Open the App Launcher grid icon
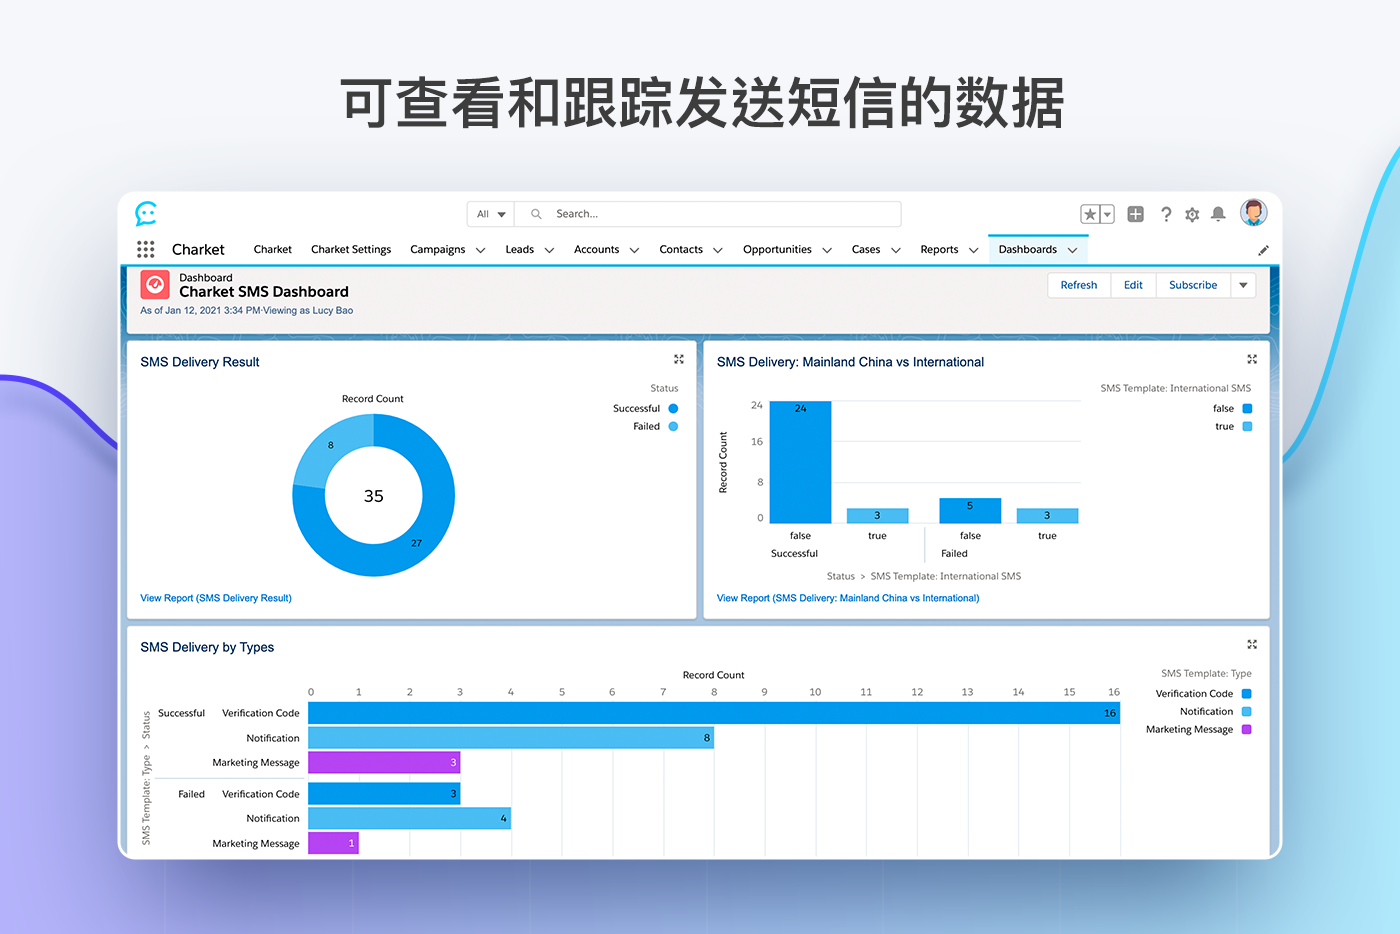Viewport: 1400px width, 934px height. [x=146, y=249]
